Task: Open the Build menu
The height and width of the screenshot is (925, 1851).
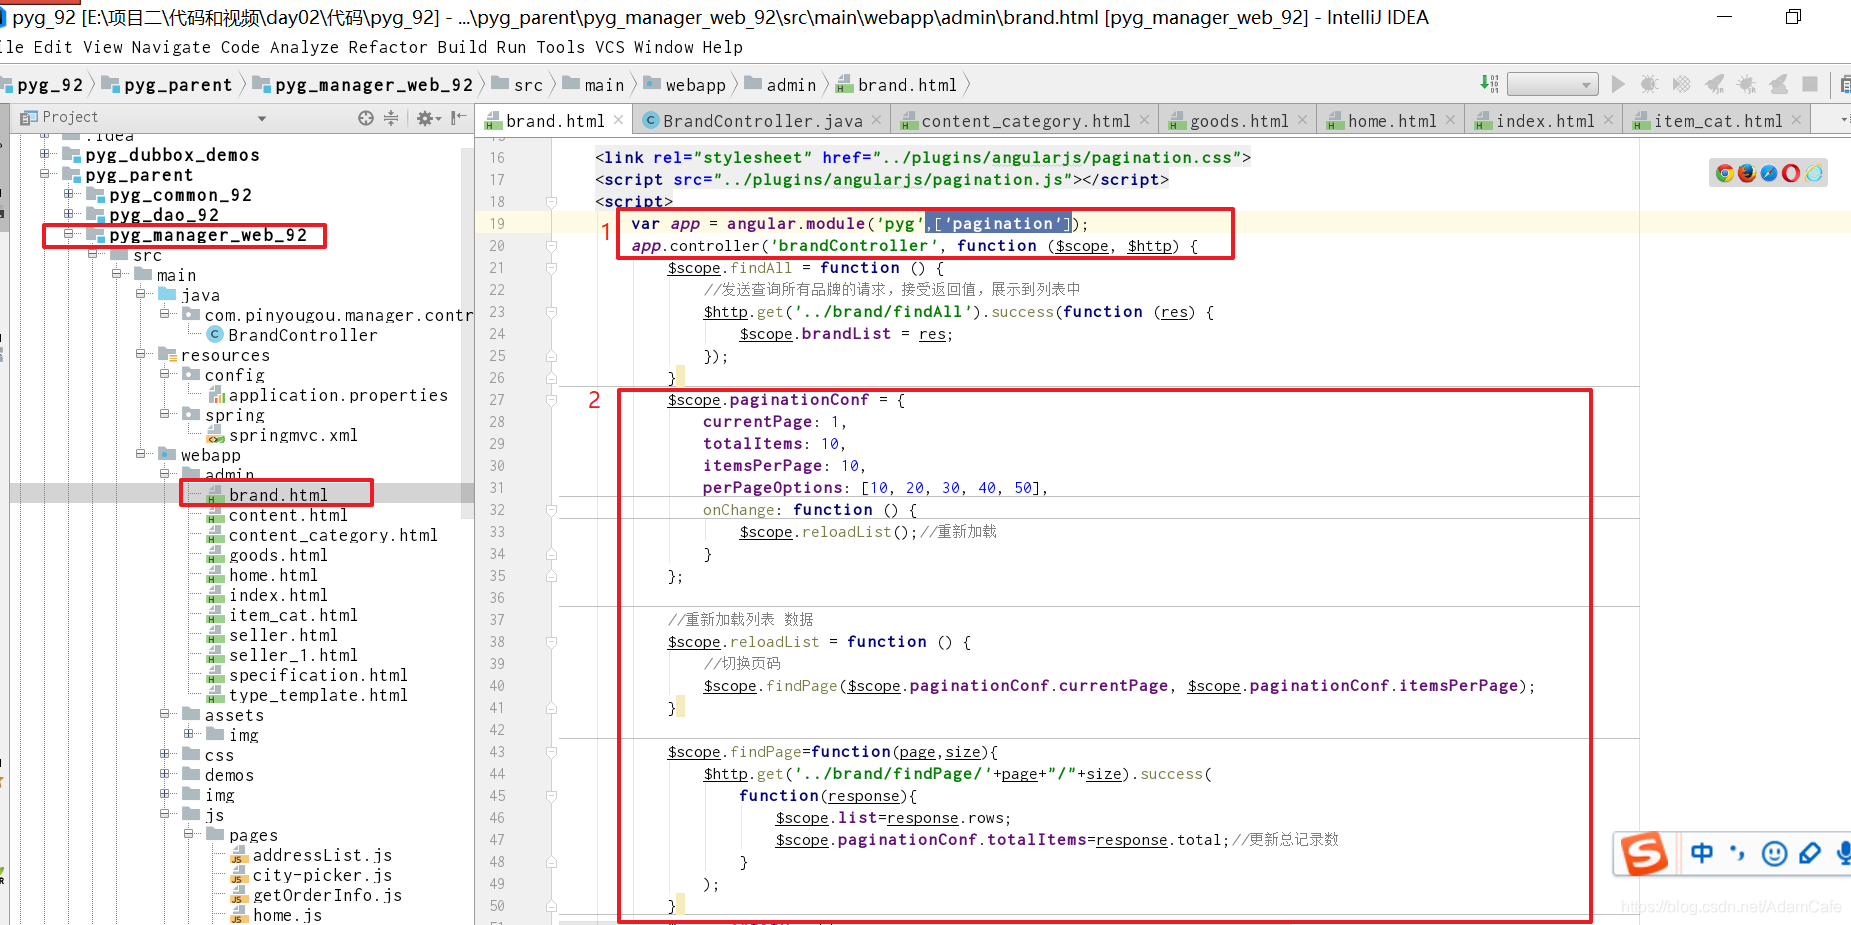Action: (x=462, y=47)
